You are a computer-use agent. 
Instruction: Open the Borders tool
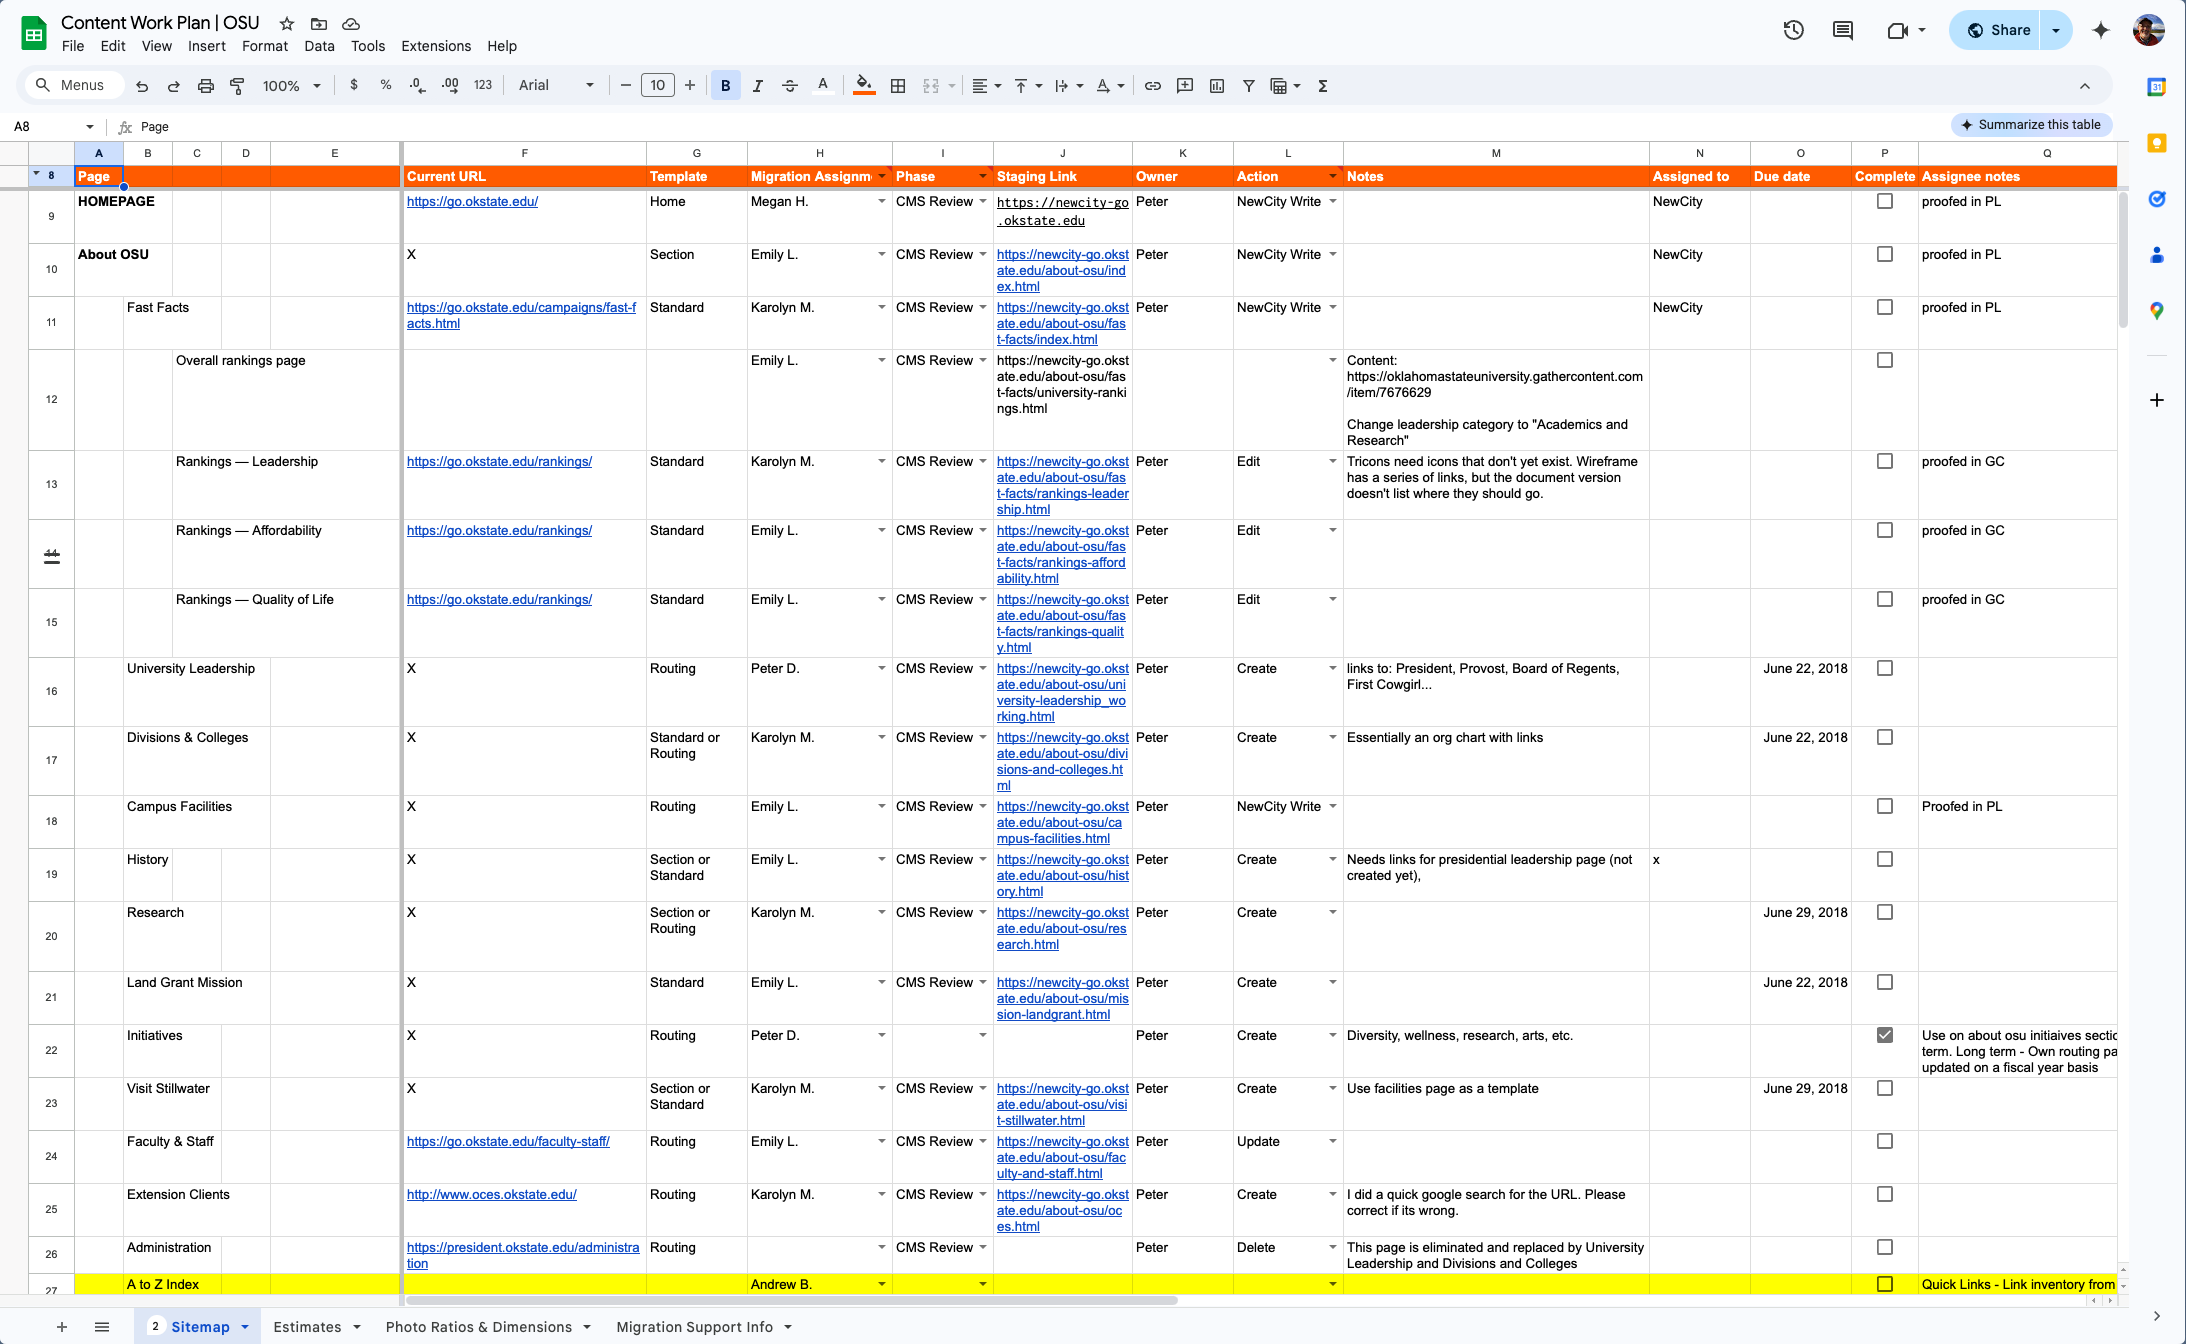[x=898, y=86]
